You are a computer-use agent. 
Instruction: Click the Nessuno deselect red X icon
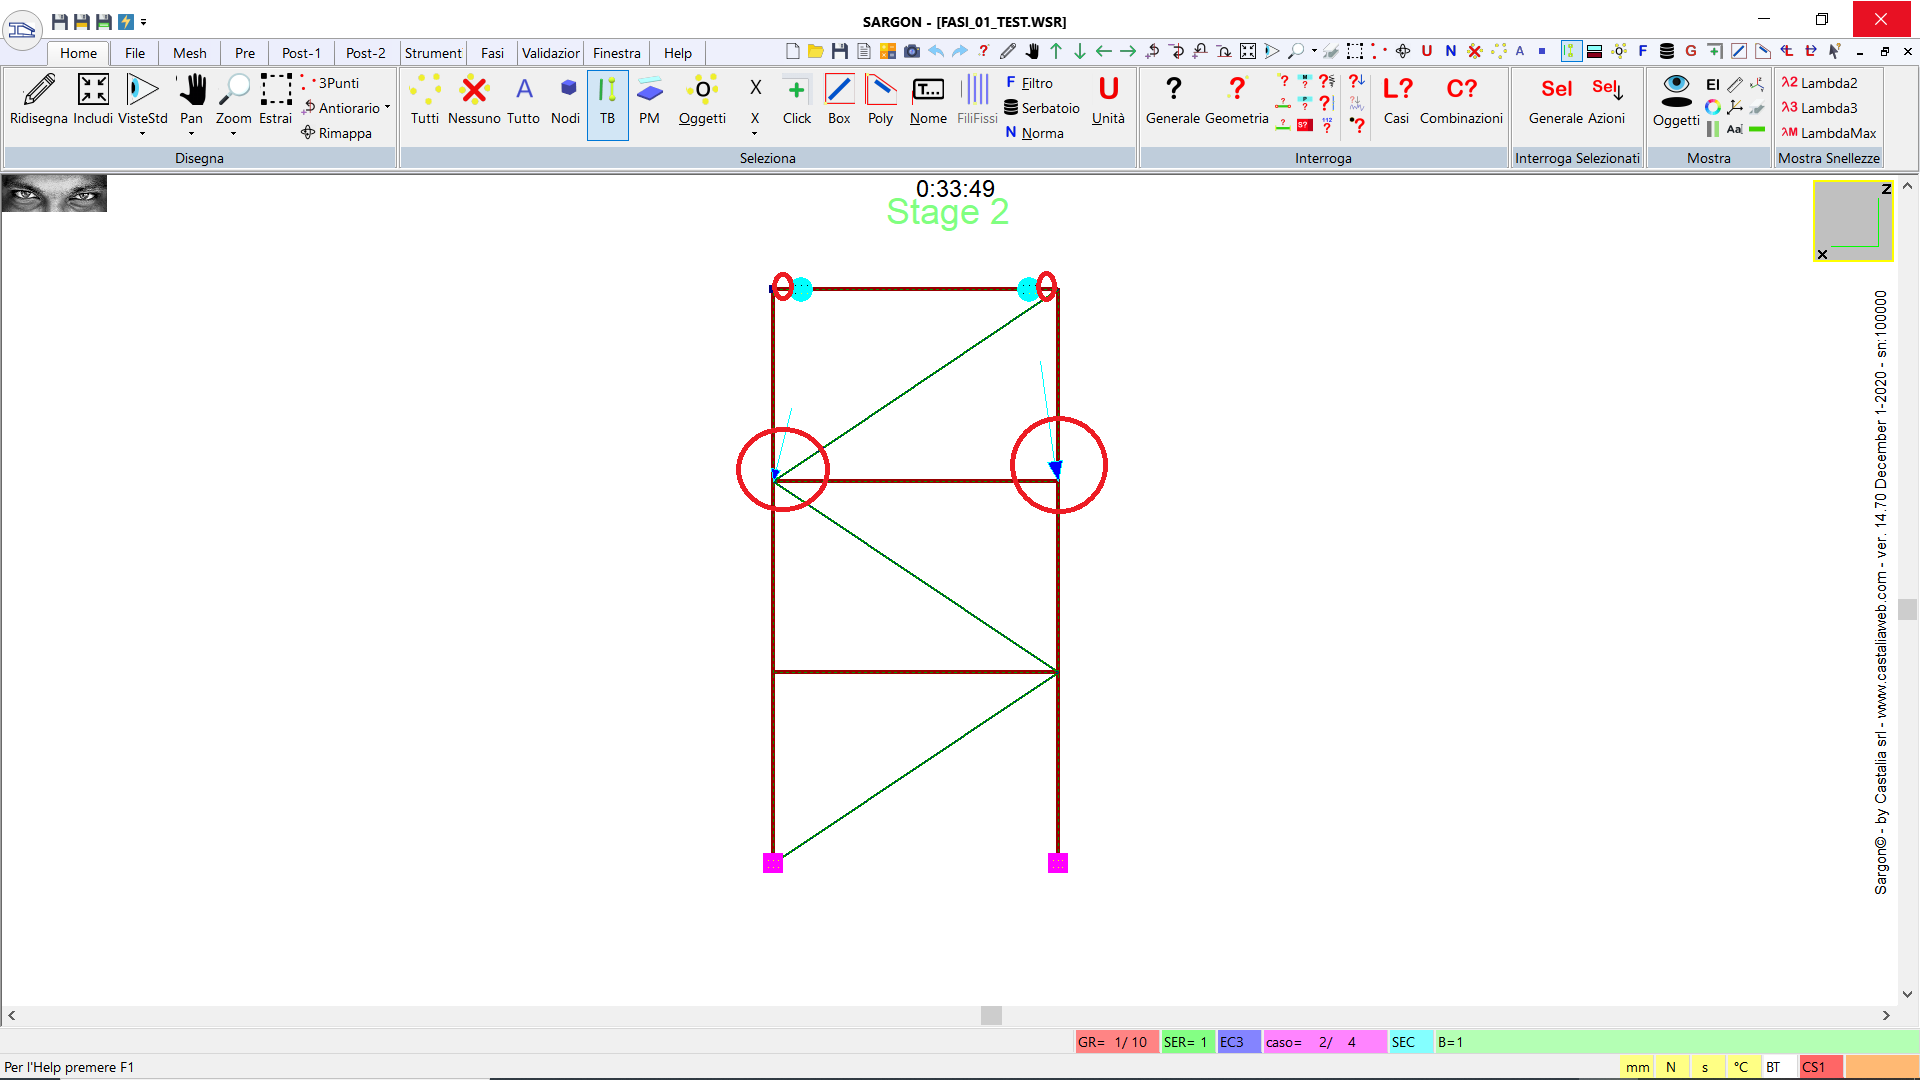click(x=474, y=91)
